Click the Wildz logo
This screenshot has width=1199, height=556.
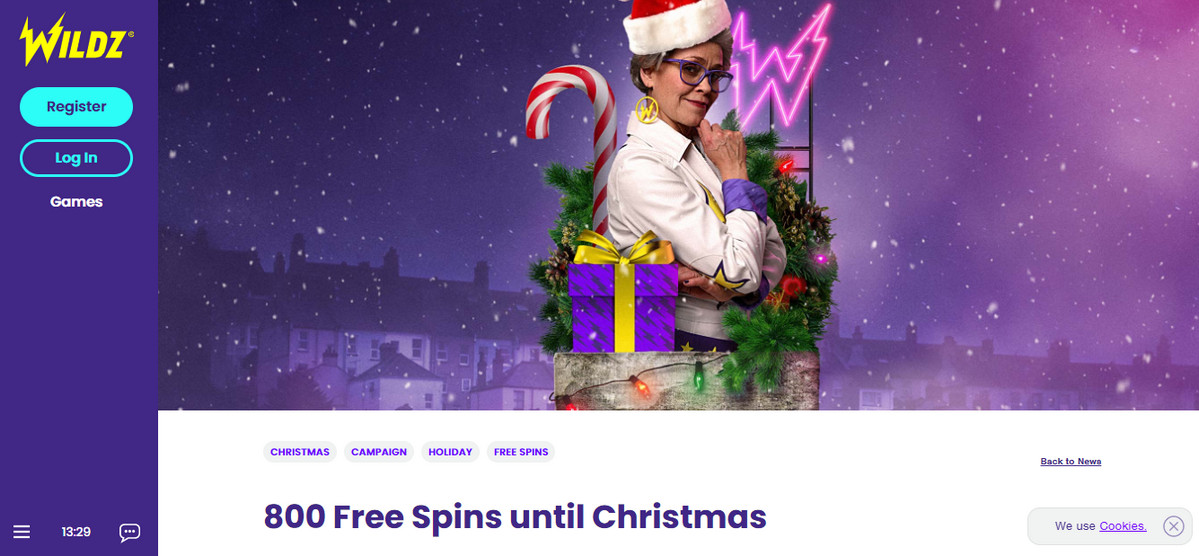coord(76,41)
